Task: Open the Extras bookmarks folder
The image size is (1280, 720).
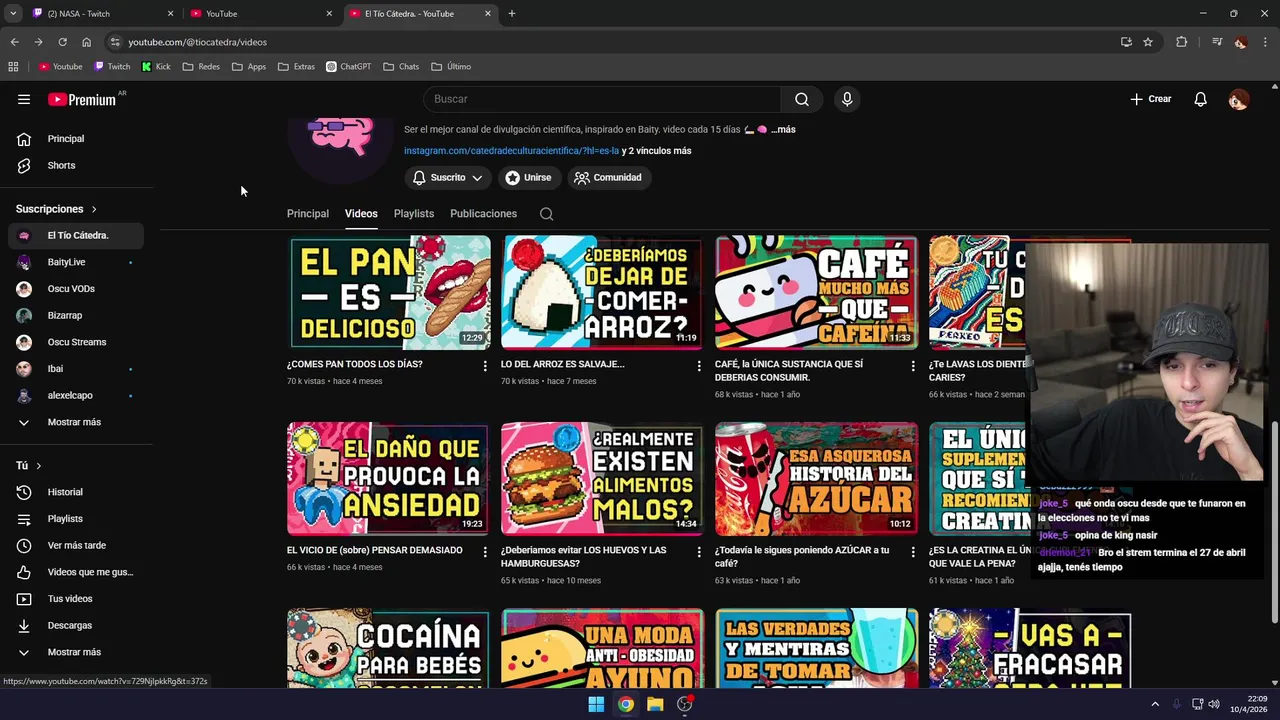Action: coord(296,67)
